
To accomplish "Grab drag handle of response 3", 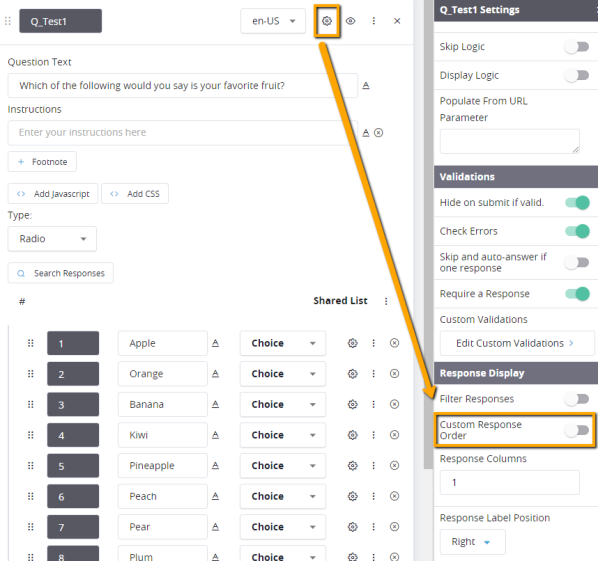I will (31, 404).
